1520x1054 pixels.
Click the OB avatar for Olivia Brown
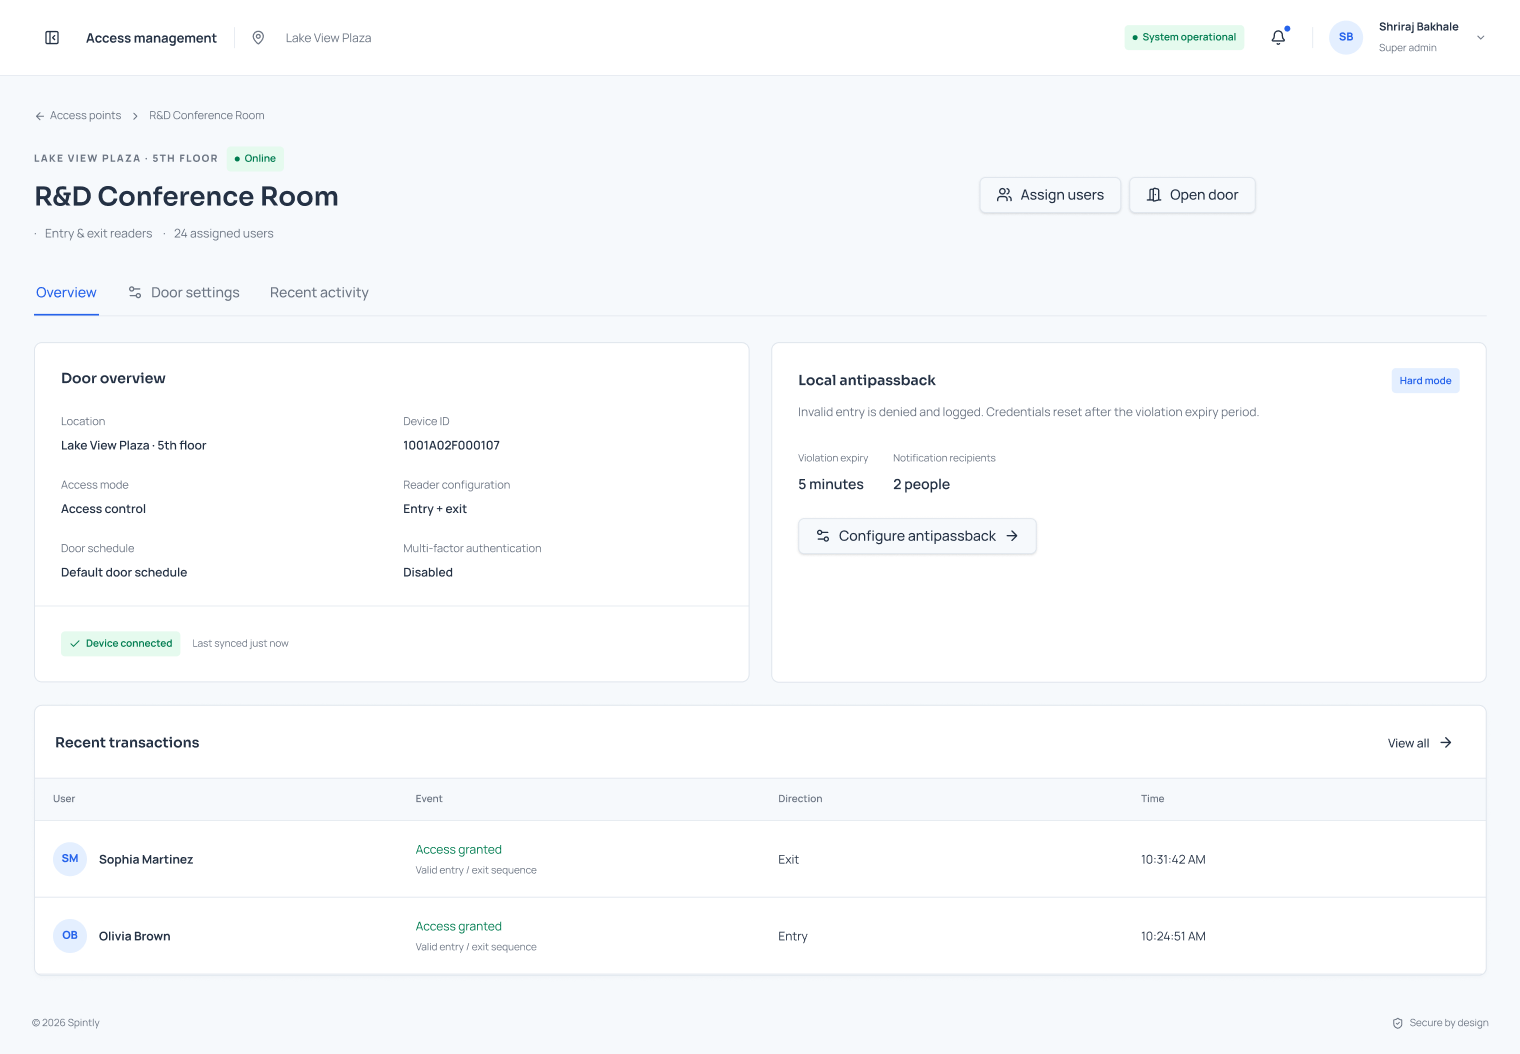pos(70,936)
